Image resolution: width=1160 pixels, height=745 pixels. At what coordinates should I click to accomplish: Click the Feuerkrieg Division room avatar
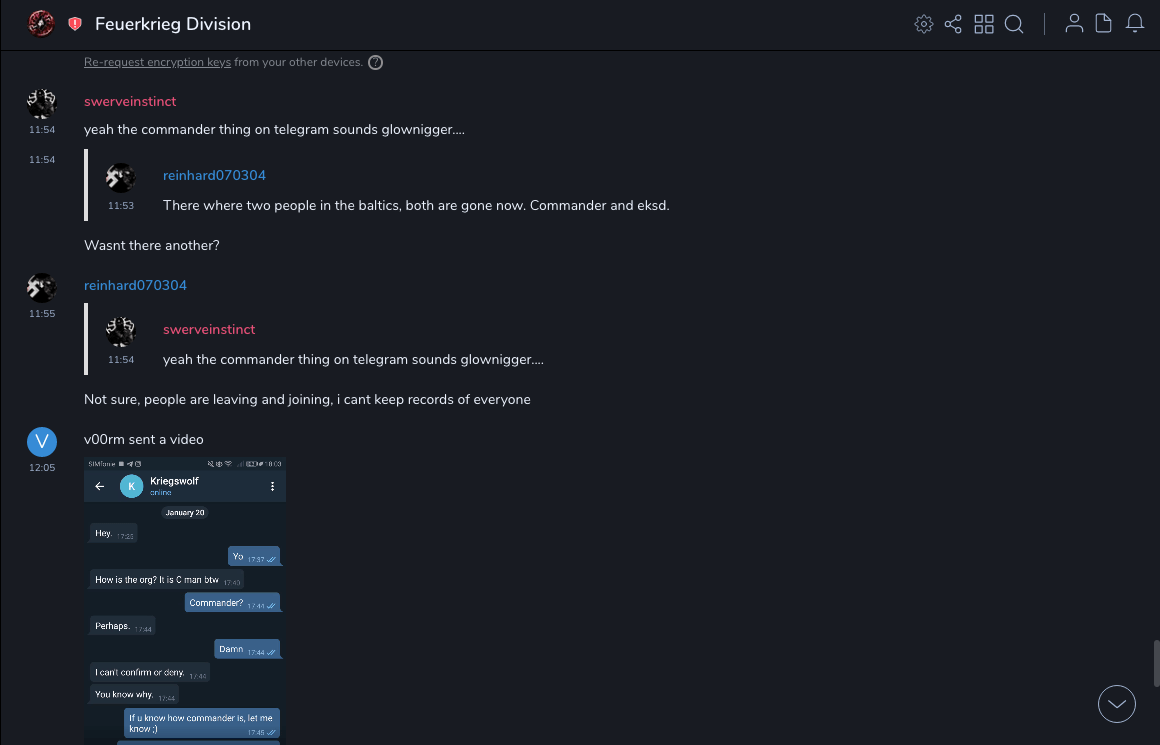41,24
